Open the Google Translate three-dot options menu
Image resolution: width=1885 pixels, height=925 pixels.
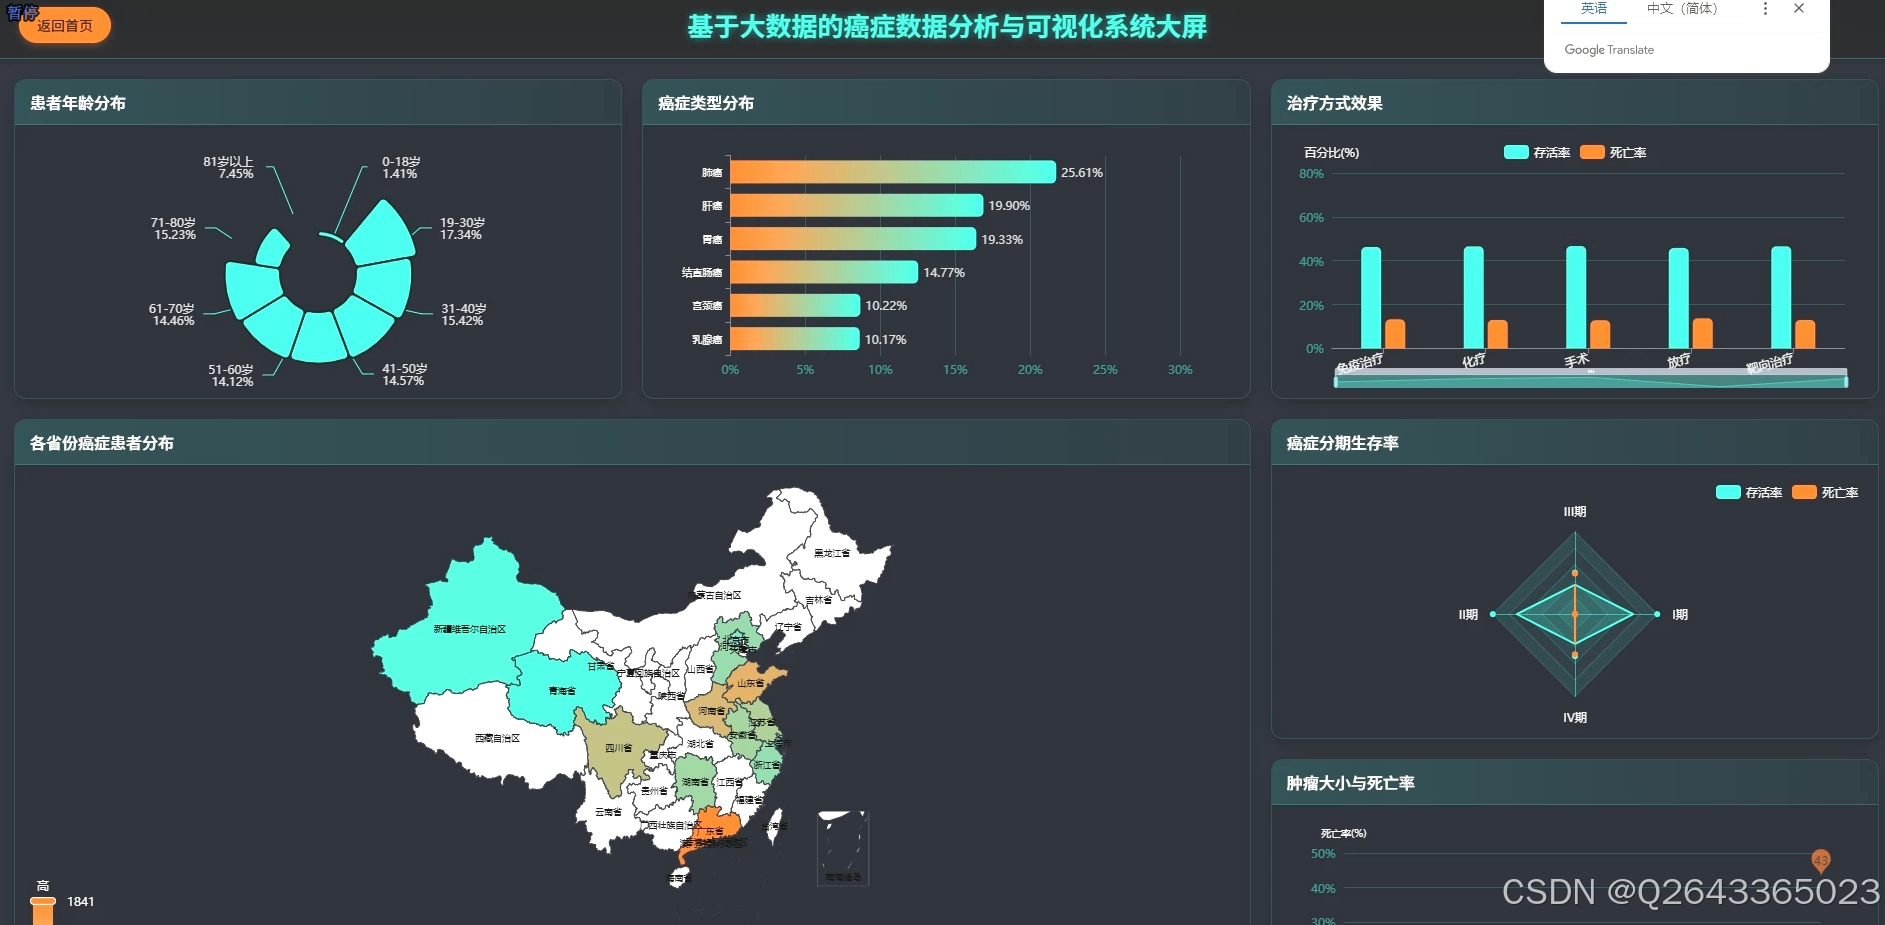click(x=1765, y=9)
